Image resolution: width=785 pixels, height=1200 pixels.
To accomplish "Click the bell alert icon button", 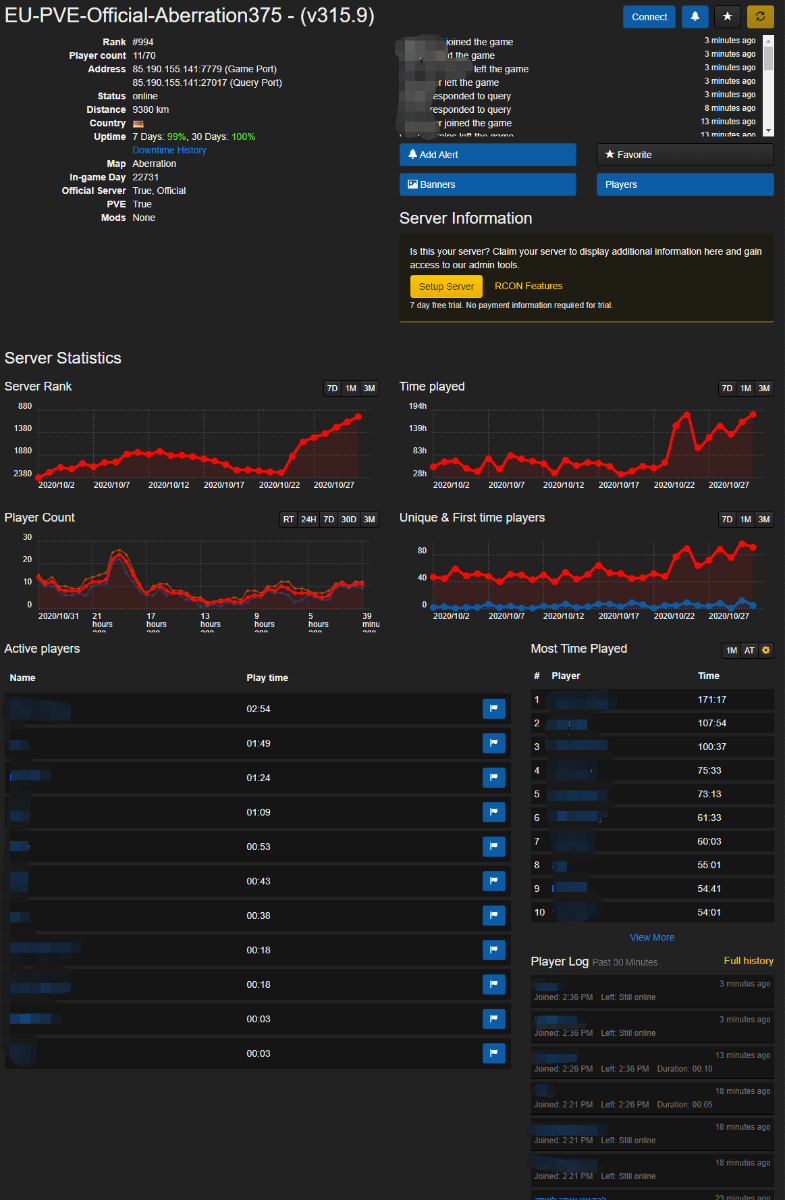I will pyautogui.click(x=695, y=17).
